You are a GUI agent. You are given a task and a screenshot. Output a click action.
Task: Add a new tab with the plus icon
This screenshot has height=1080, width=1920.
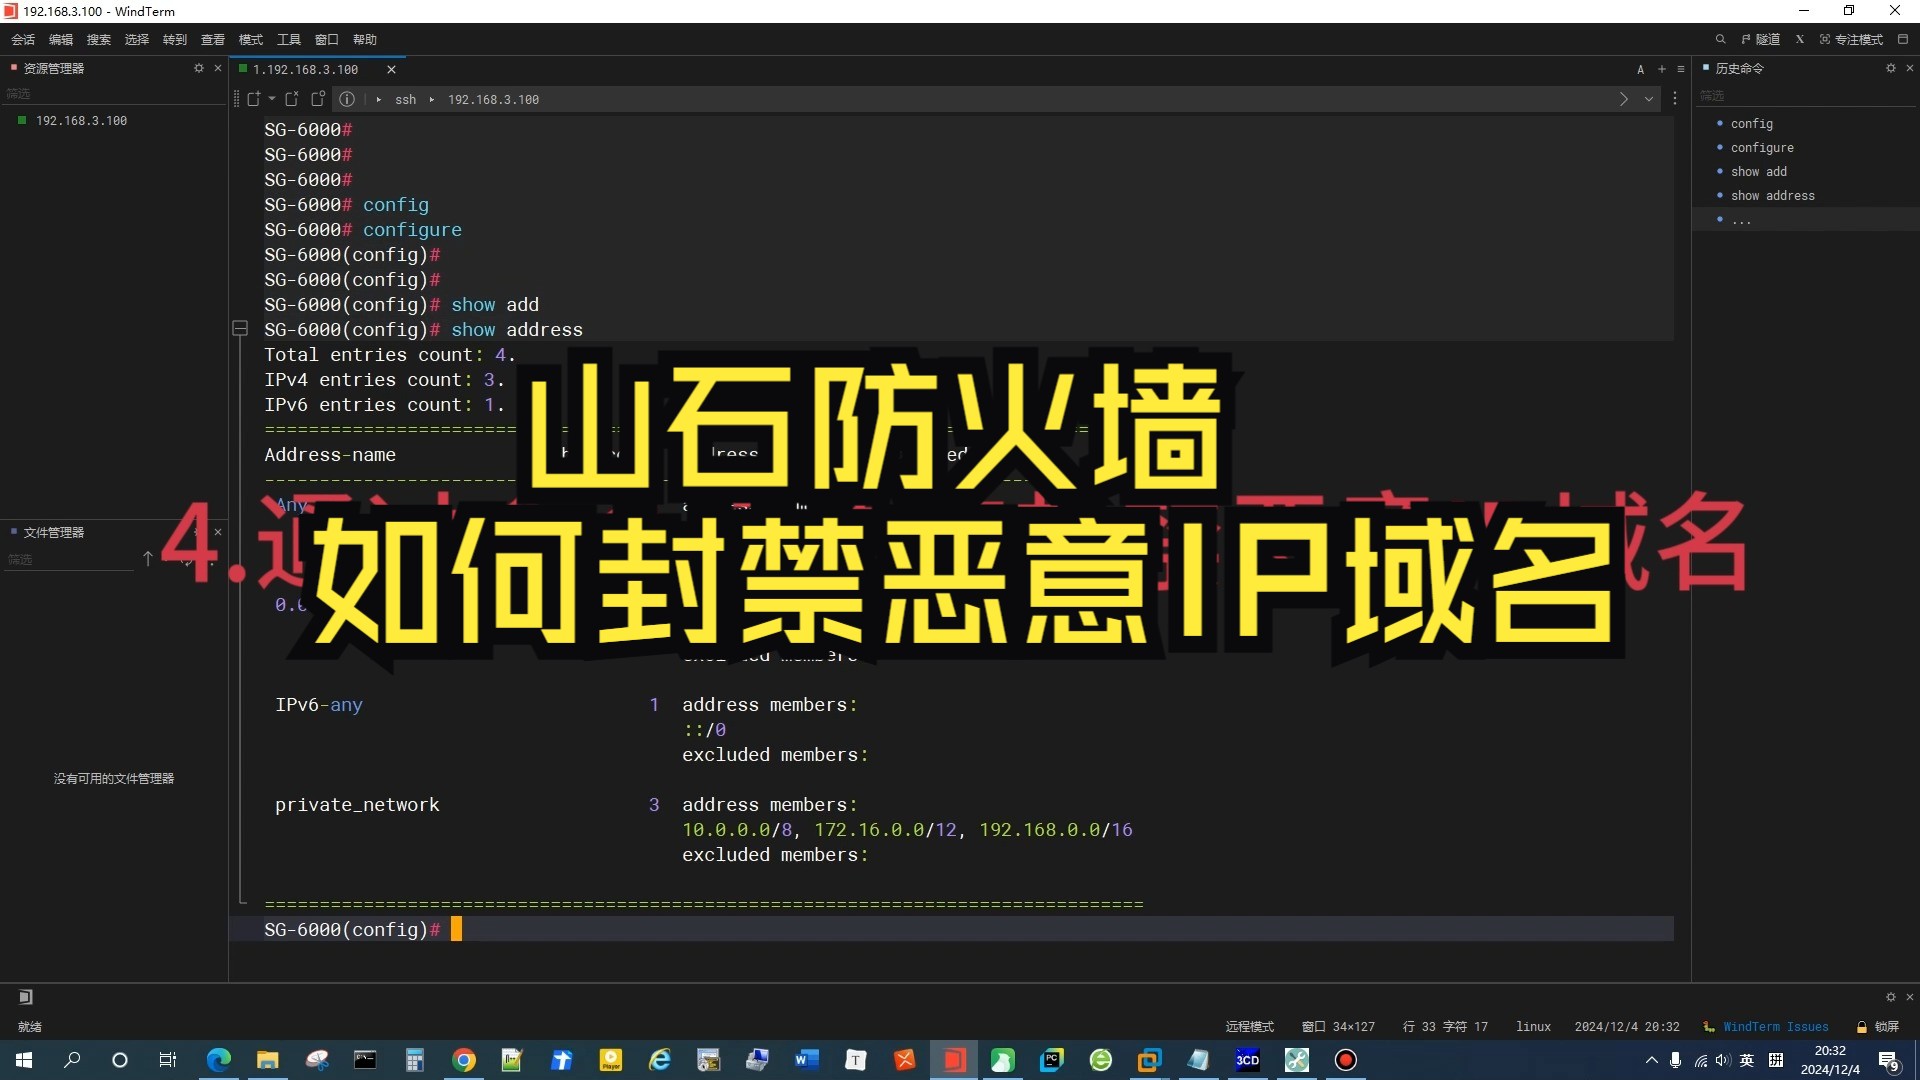(x=1662, y=69)
